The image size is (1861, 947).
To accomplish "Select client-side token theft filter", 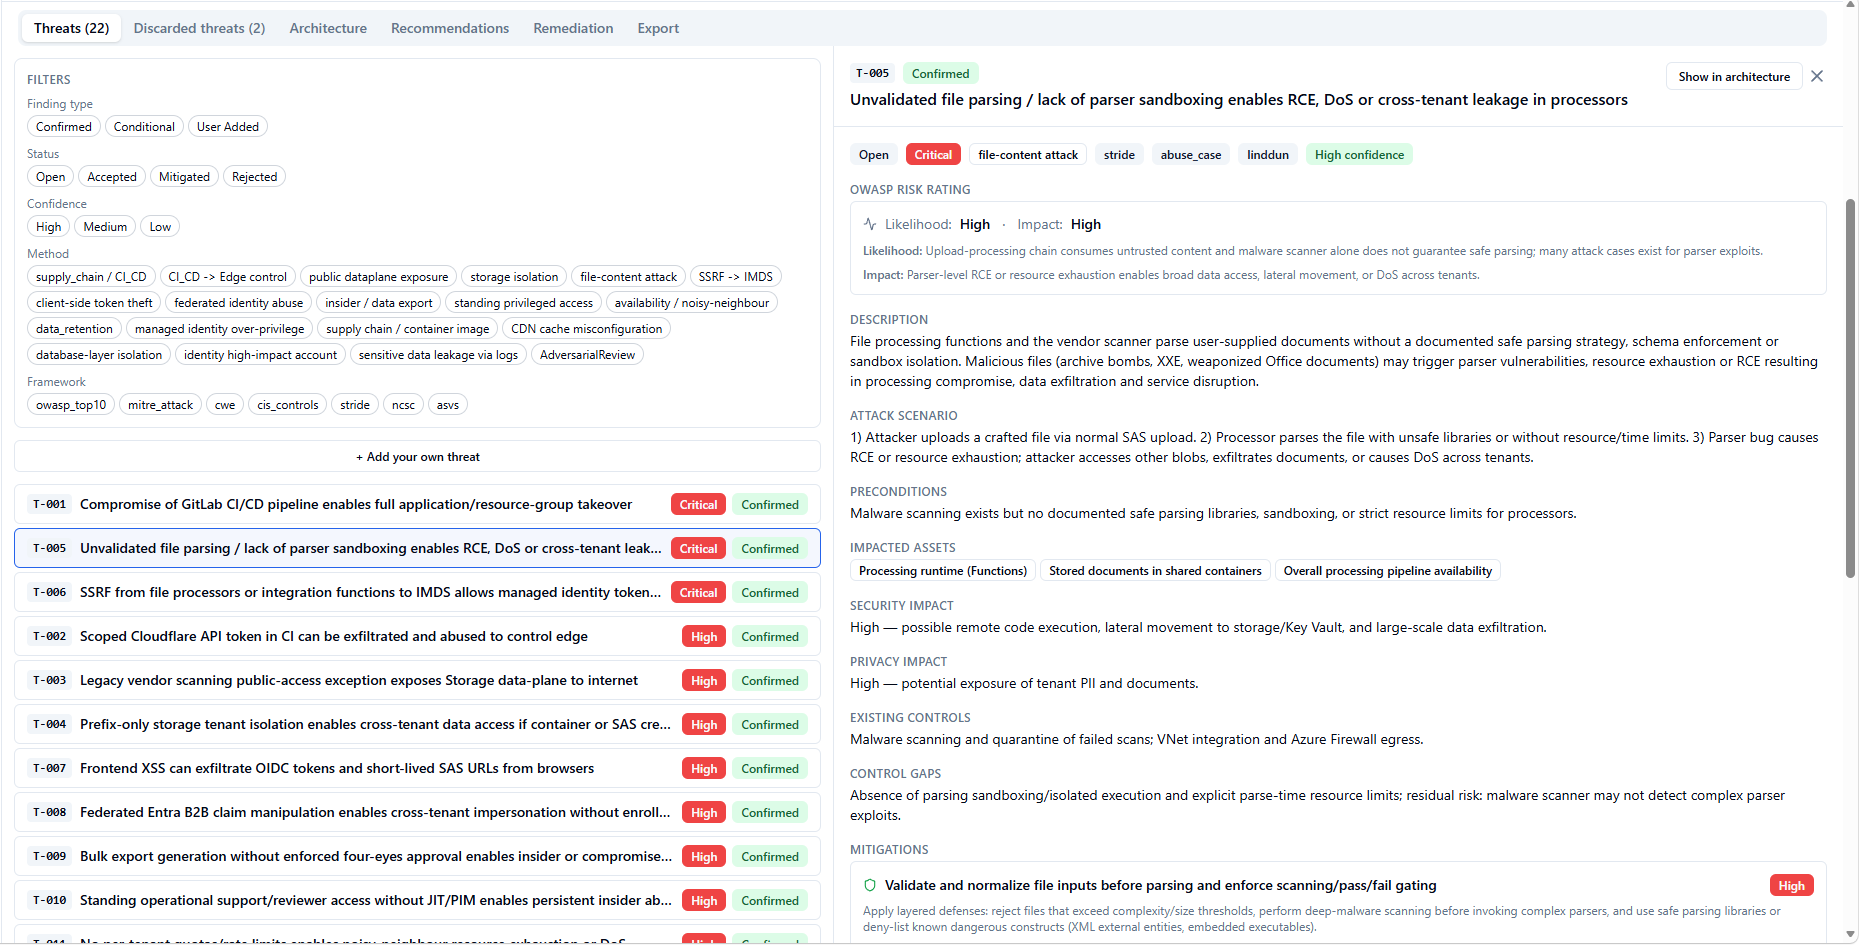I will [94, 303].
